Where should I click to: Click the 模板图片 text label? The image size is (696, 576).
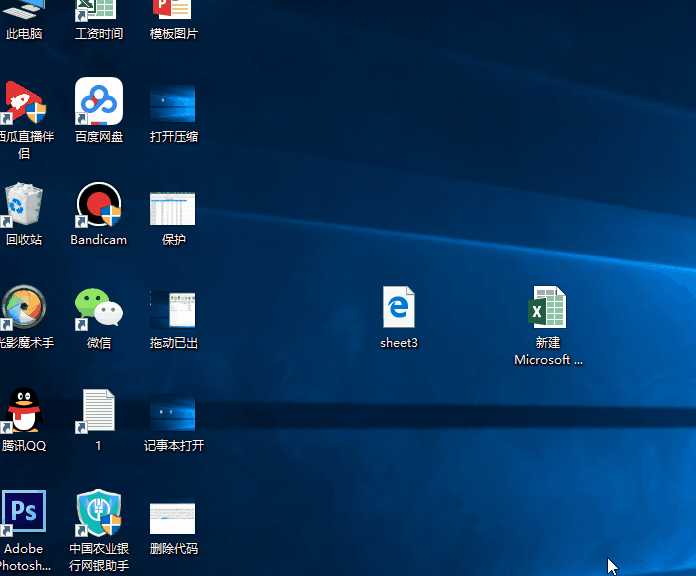174,34
